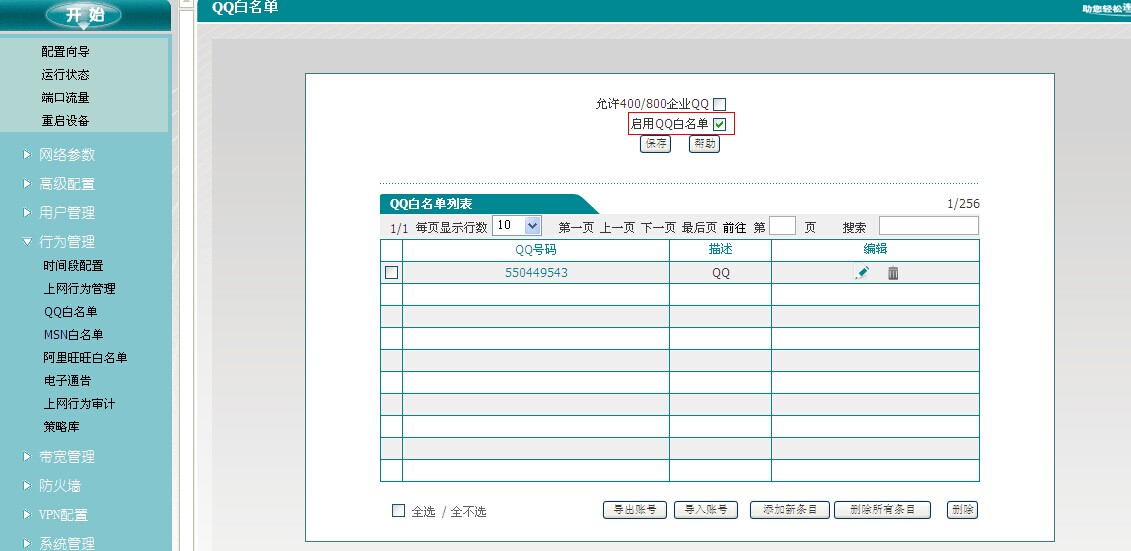Click the QQ白名单列表 list tab title
Screen dimensions: 1131x551
click(x=431, y=204)
